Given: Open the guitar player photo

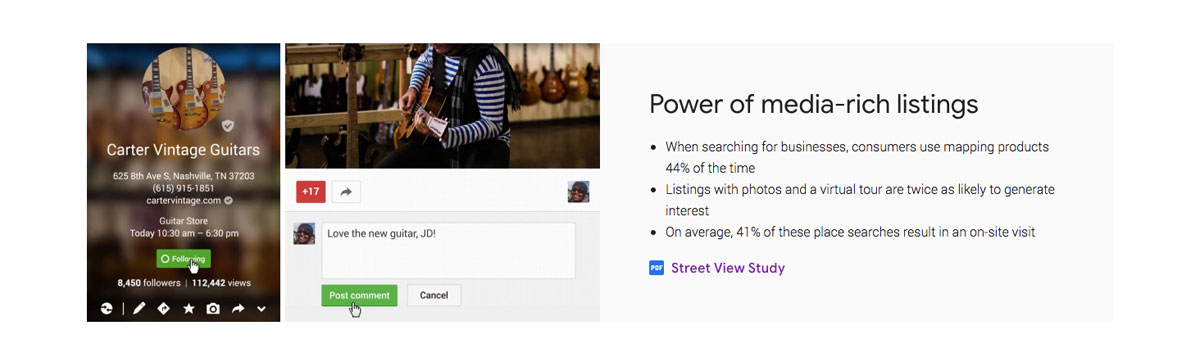Looking at the screenshot, I should 442,106.
